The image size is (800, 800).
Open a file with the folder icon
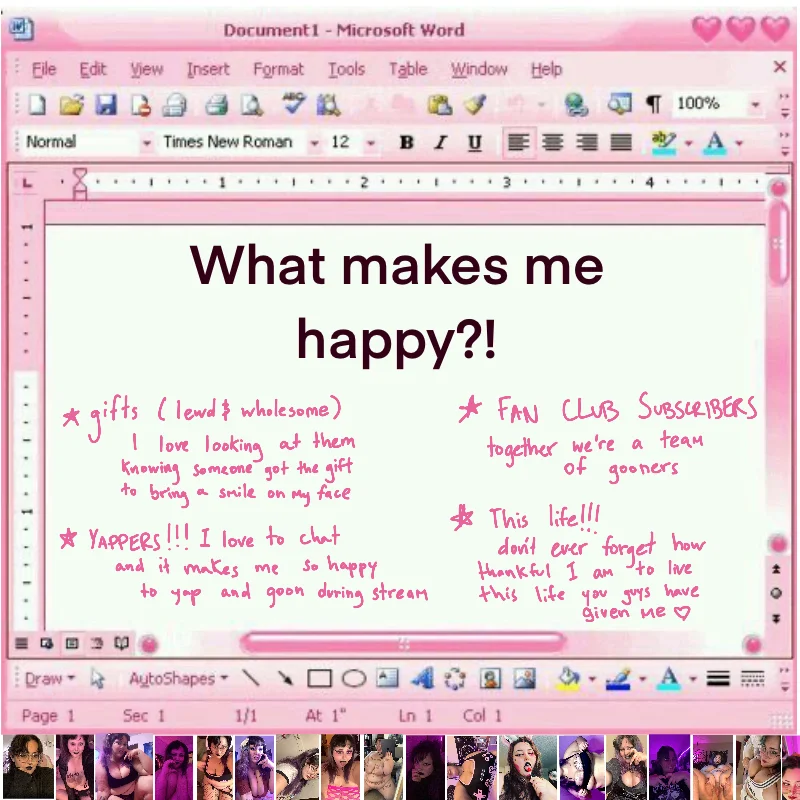click(x=70, y=104)
